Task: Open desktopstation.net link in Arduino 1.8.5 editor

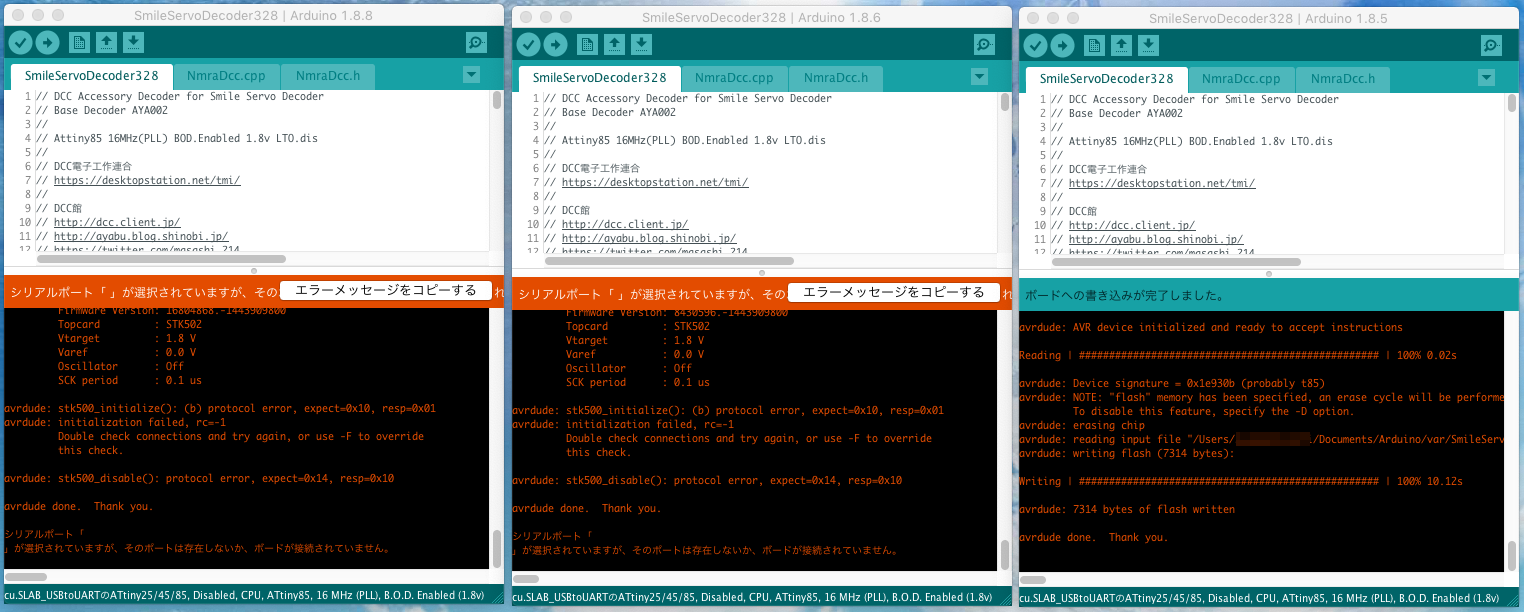Action: pyautogui.click(x=1162, y=183)
